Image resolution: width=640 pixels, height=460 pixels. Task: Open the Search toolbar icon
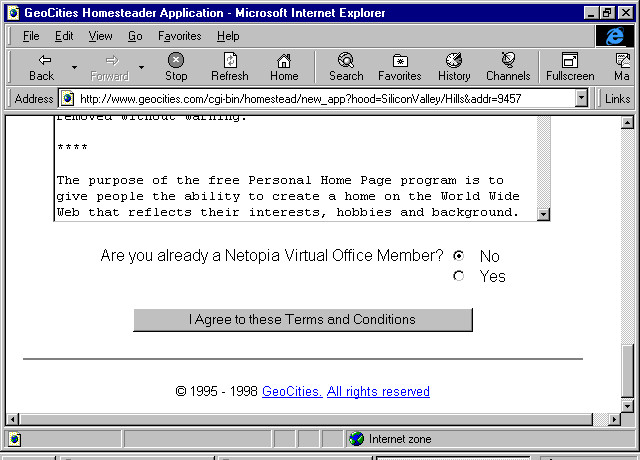(x=346, y=60)
